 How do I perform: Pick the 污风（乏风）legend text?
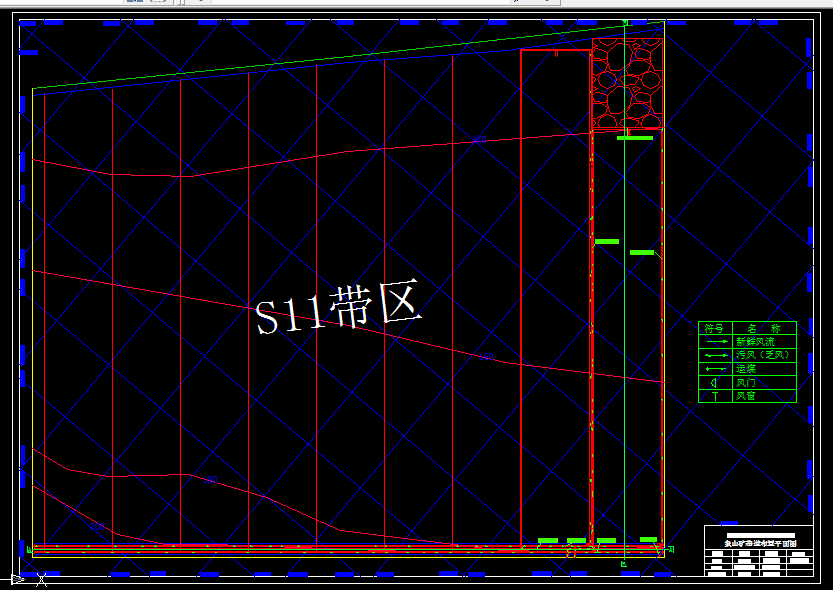(x=763, y=355)
